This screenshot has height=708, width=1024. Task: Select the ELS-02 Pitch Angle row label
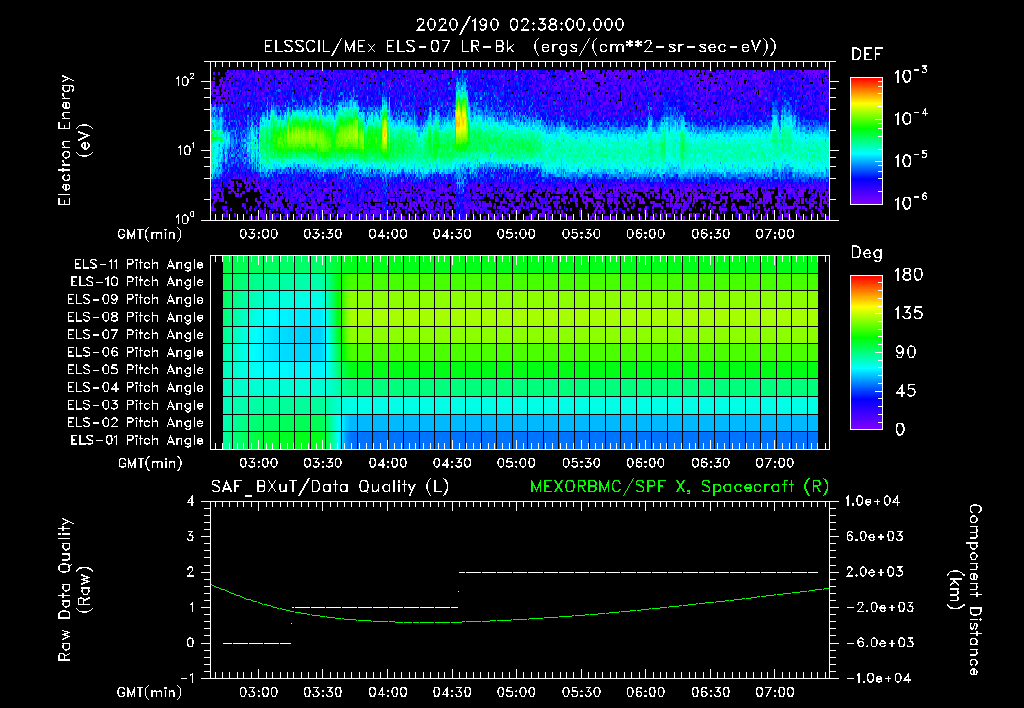point(135,423)
